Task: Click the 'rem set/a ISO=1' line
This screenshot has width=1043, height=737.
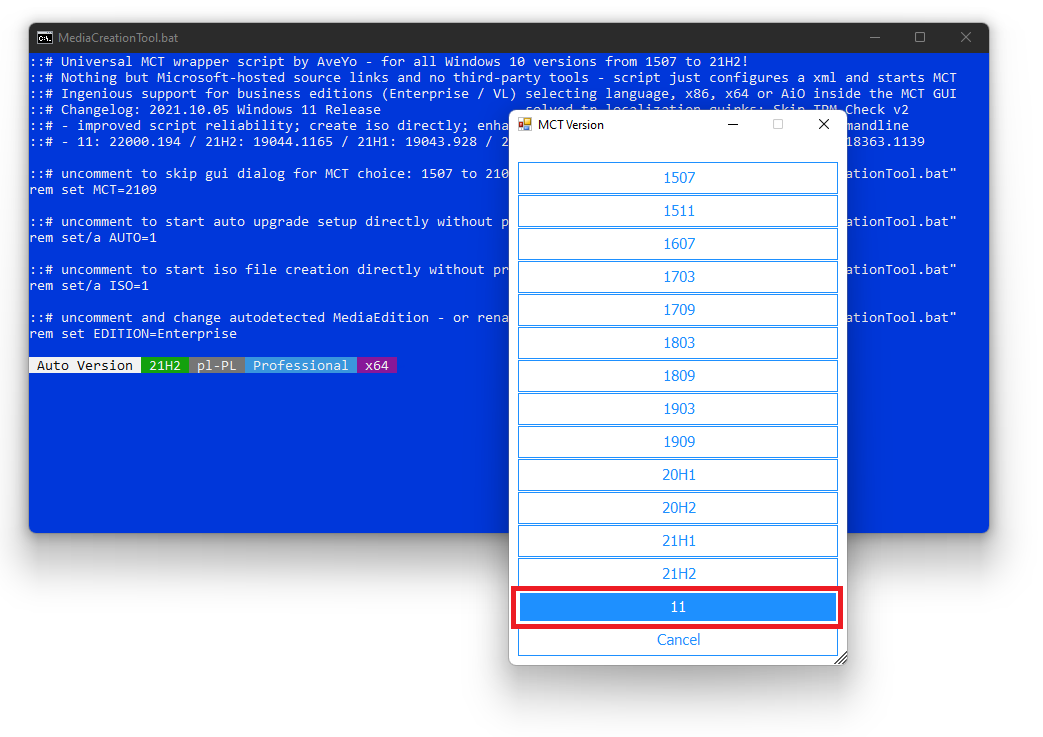Action: click(90, 286)
